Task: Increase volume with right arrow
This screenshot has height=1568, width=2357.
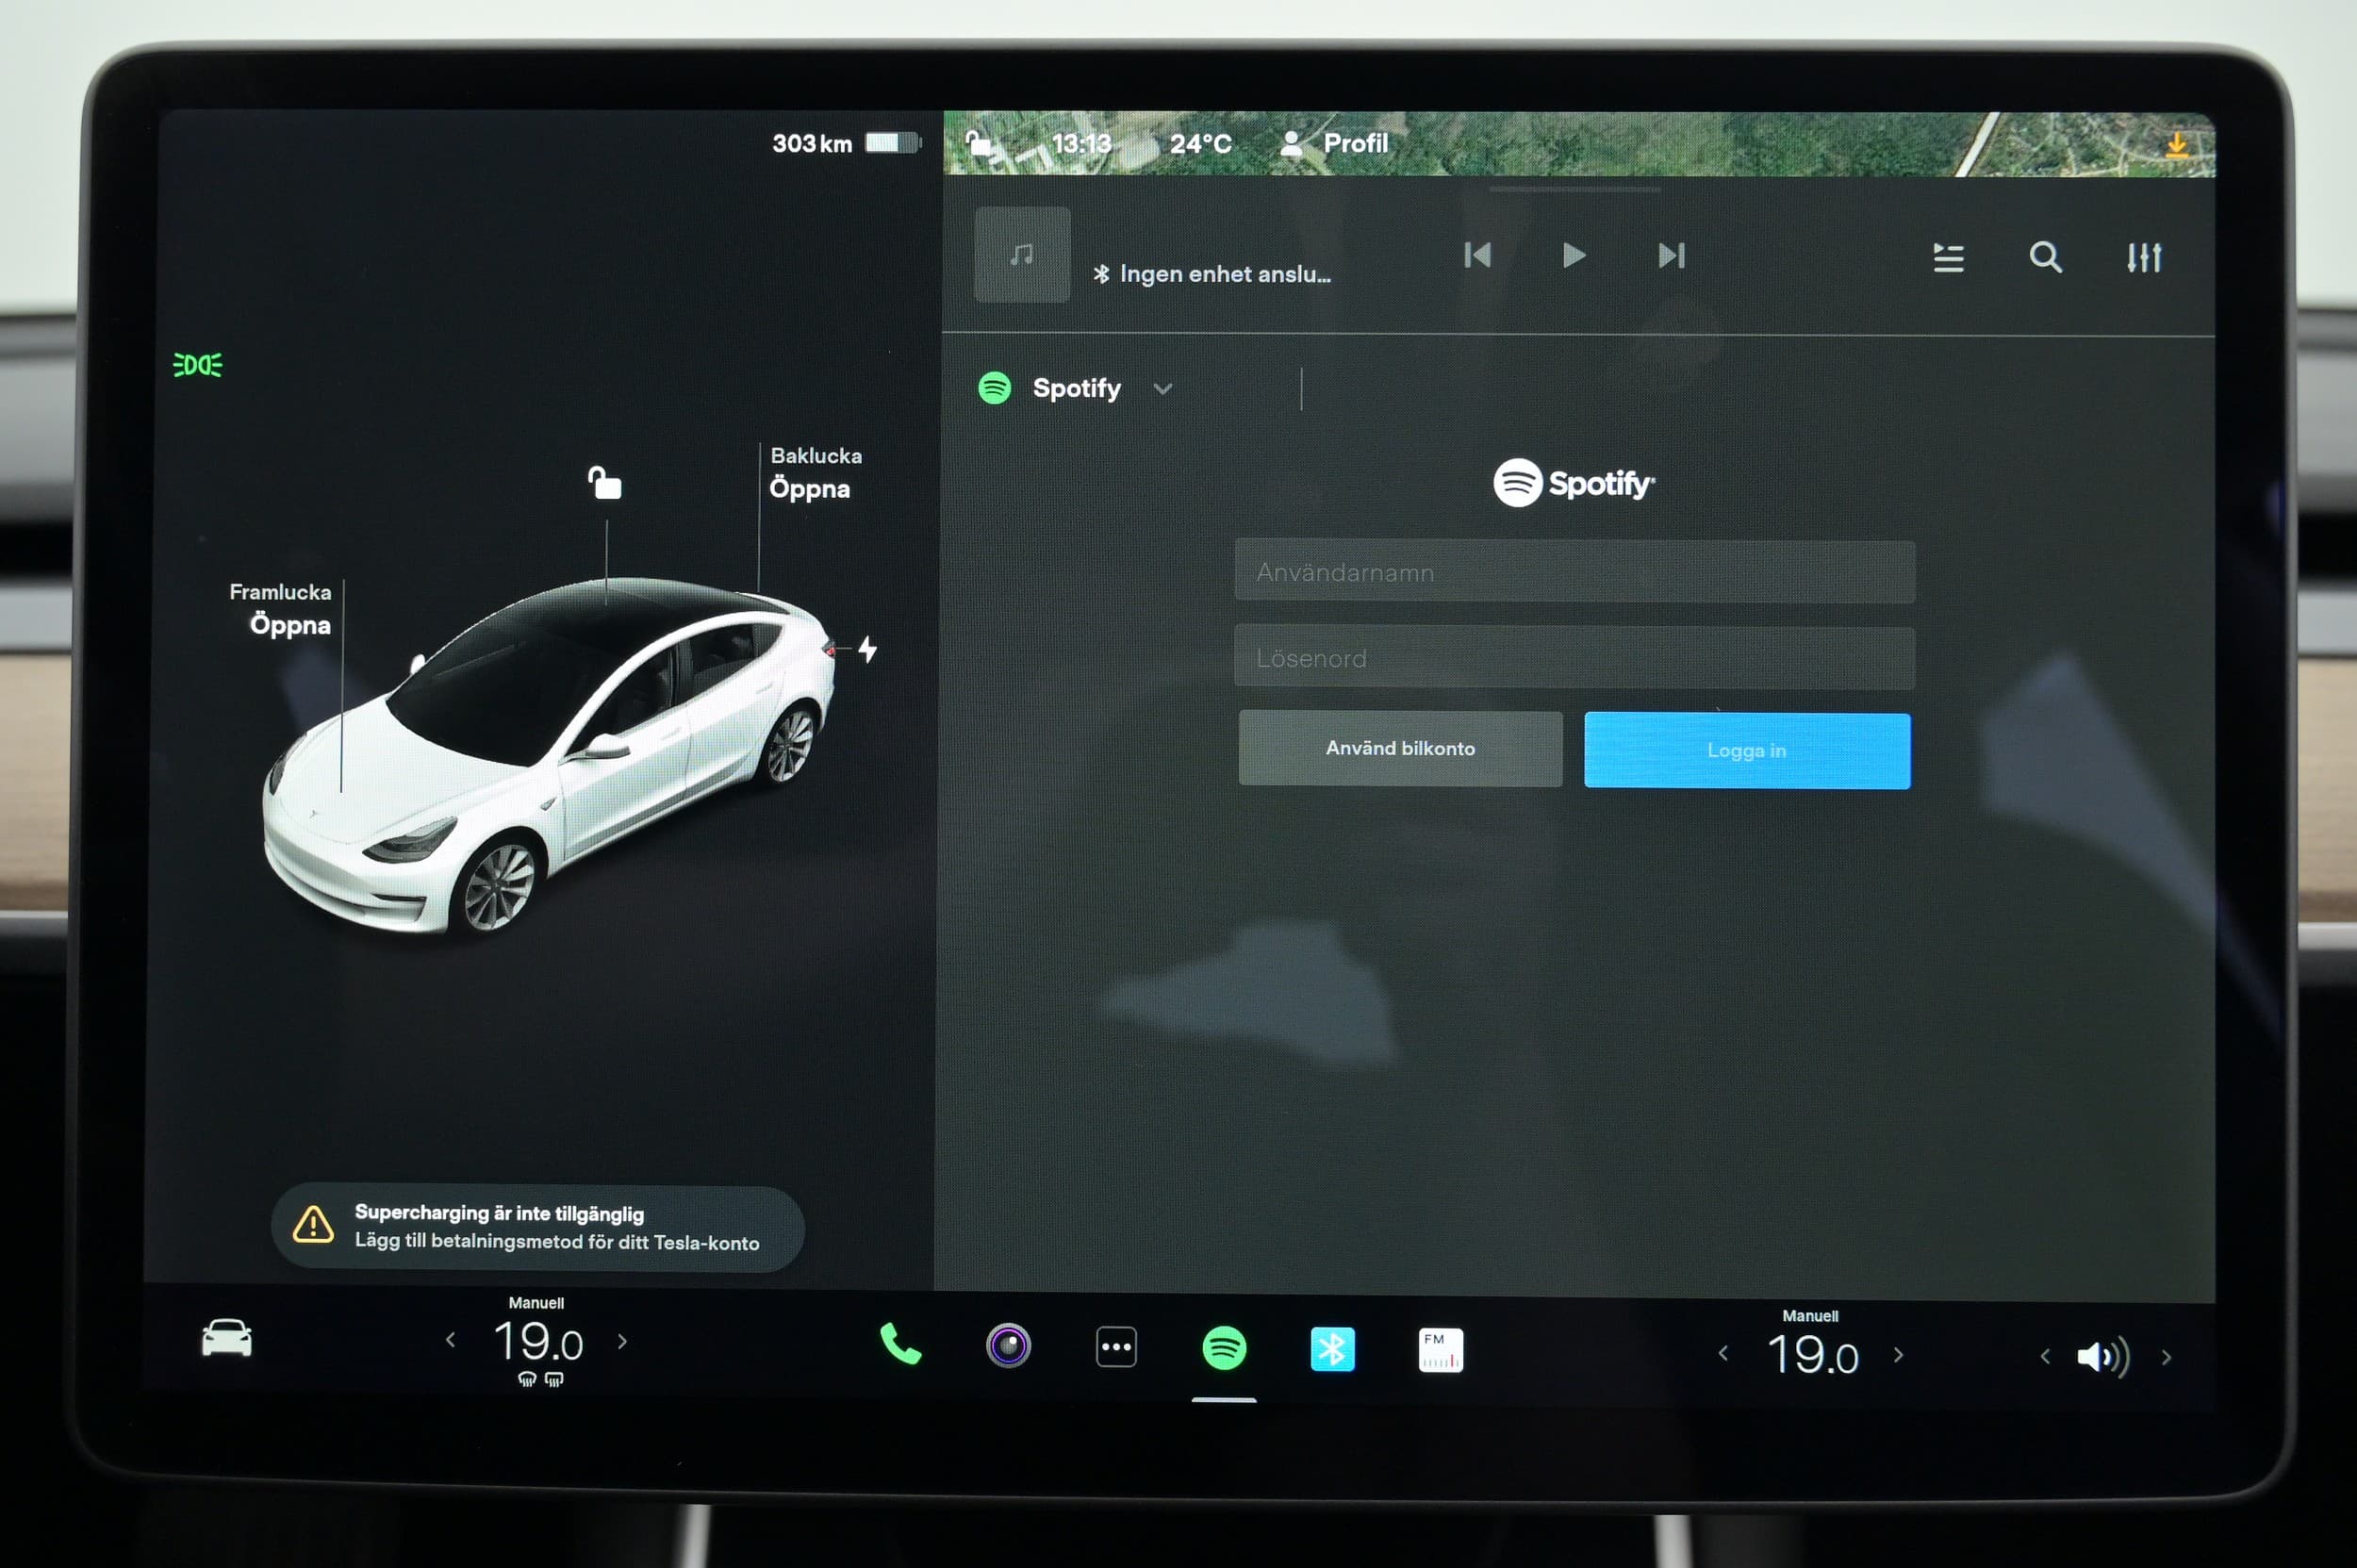Action: click(2166, 1357)
